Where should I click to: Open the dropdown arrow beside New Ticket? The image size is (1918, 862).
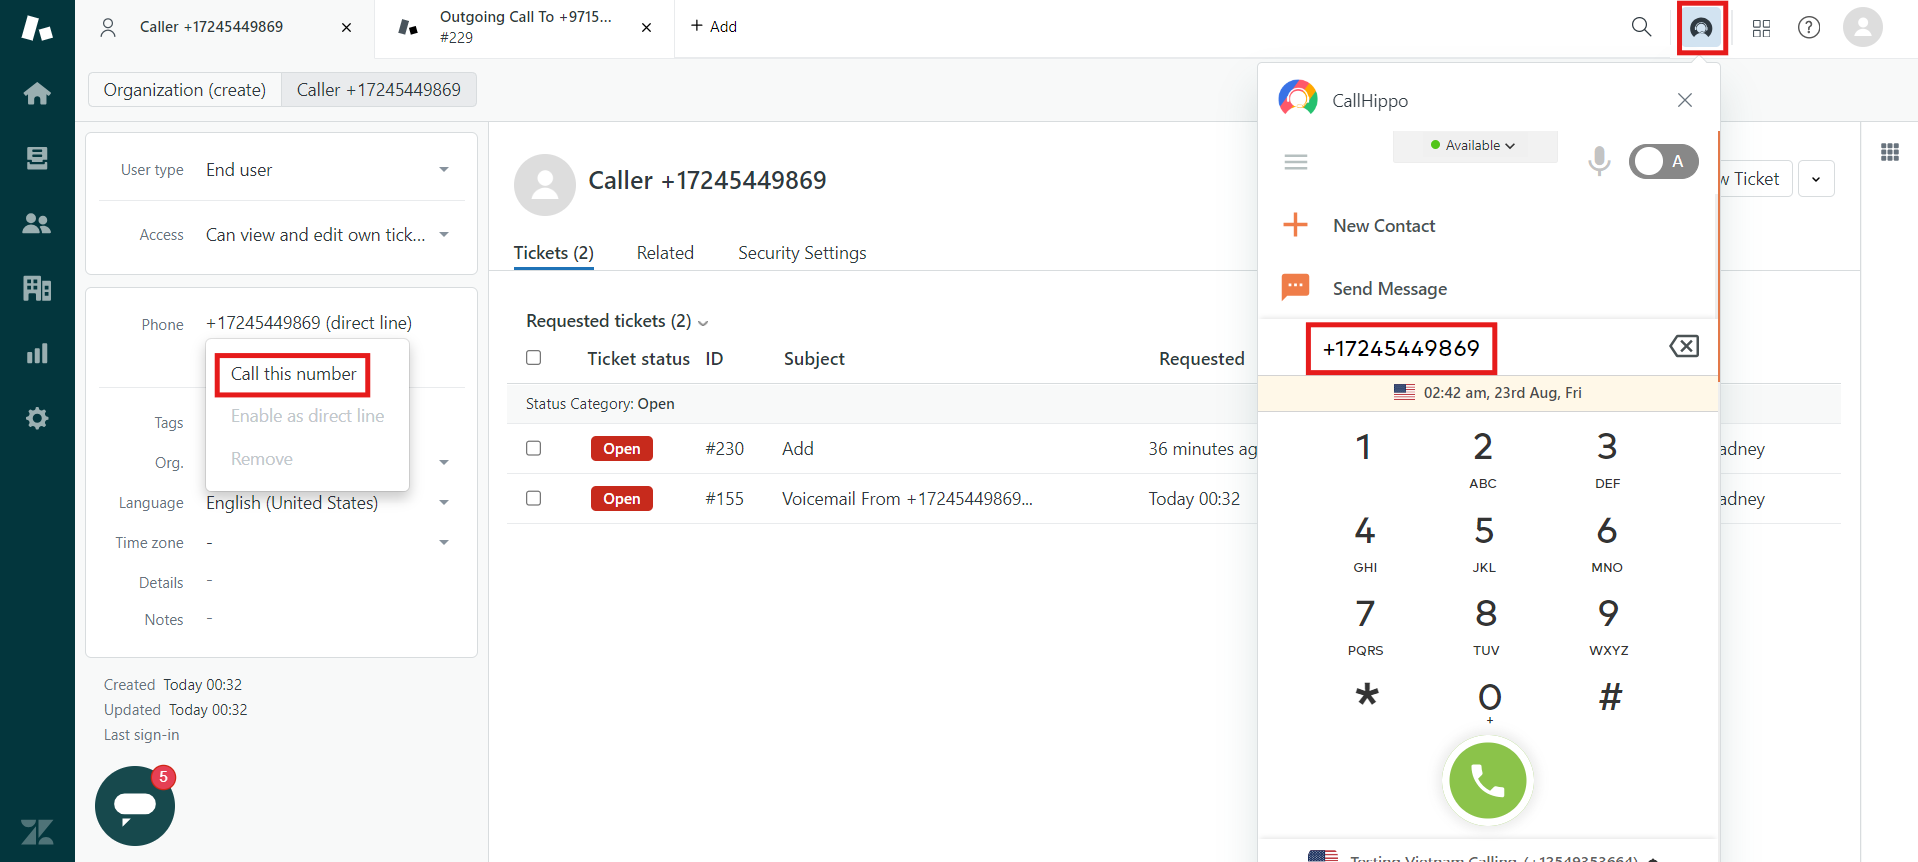click(1816, 179)
